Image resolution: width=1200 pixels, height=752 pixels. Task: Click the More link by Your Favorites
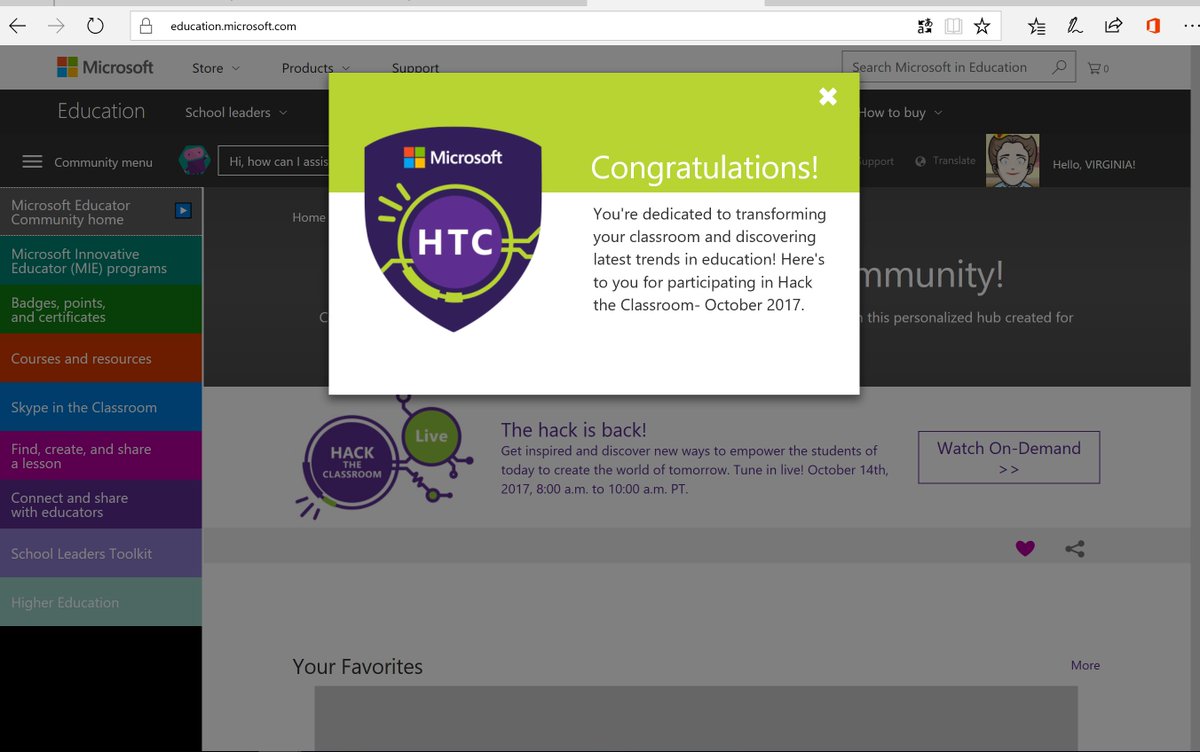point(1085,665)
